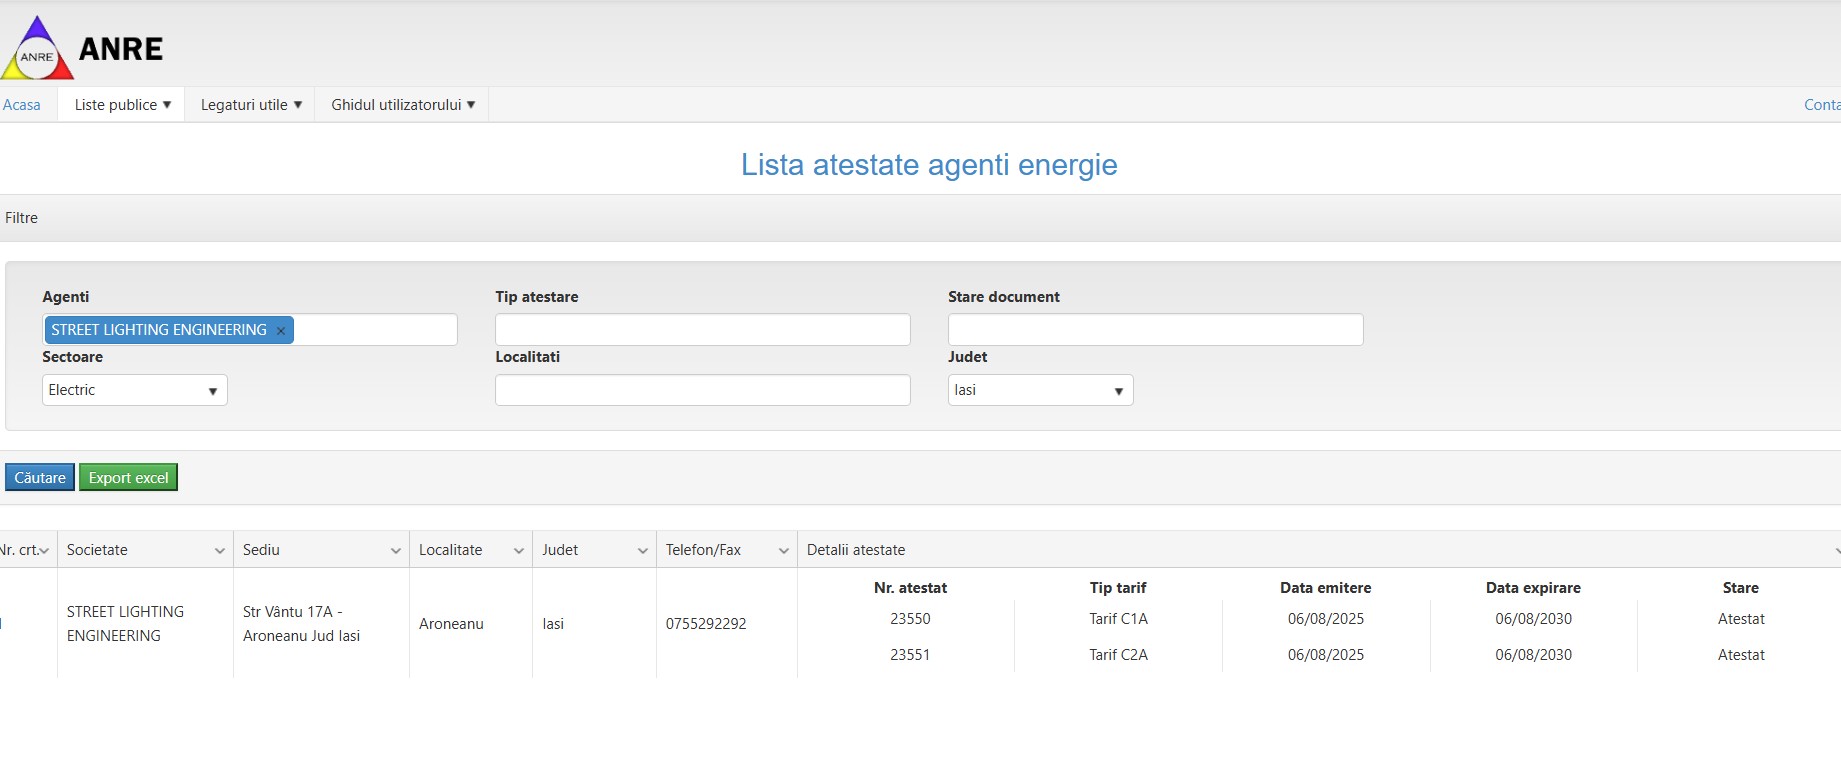Open the Liste publice menu

pos(122,105)
